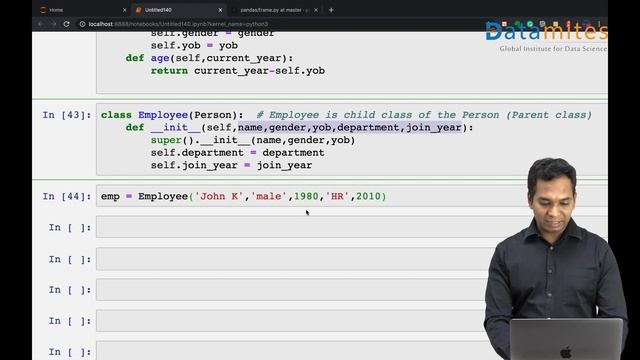640x360 pixels.
Task: Click 'return current_year-self.yob' line
Action: (x=238, y=71)
